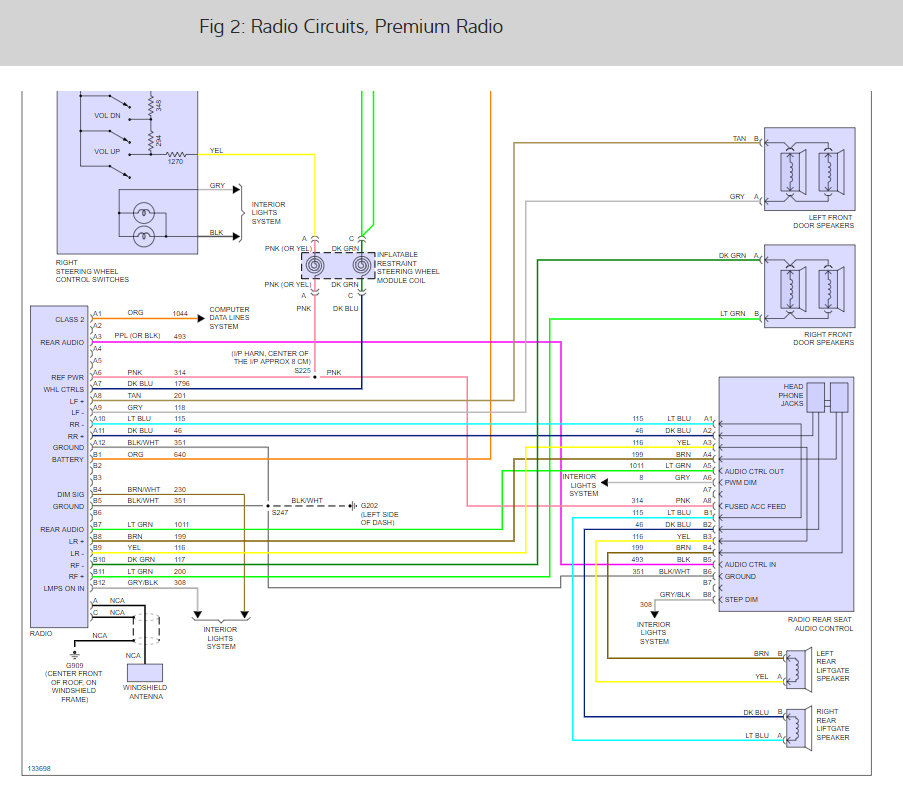Click the title "Fig 2: Radio Circuits, Premium Radio"
Viewport: 903px width, 792px height.
coord(351,26)
